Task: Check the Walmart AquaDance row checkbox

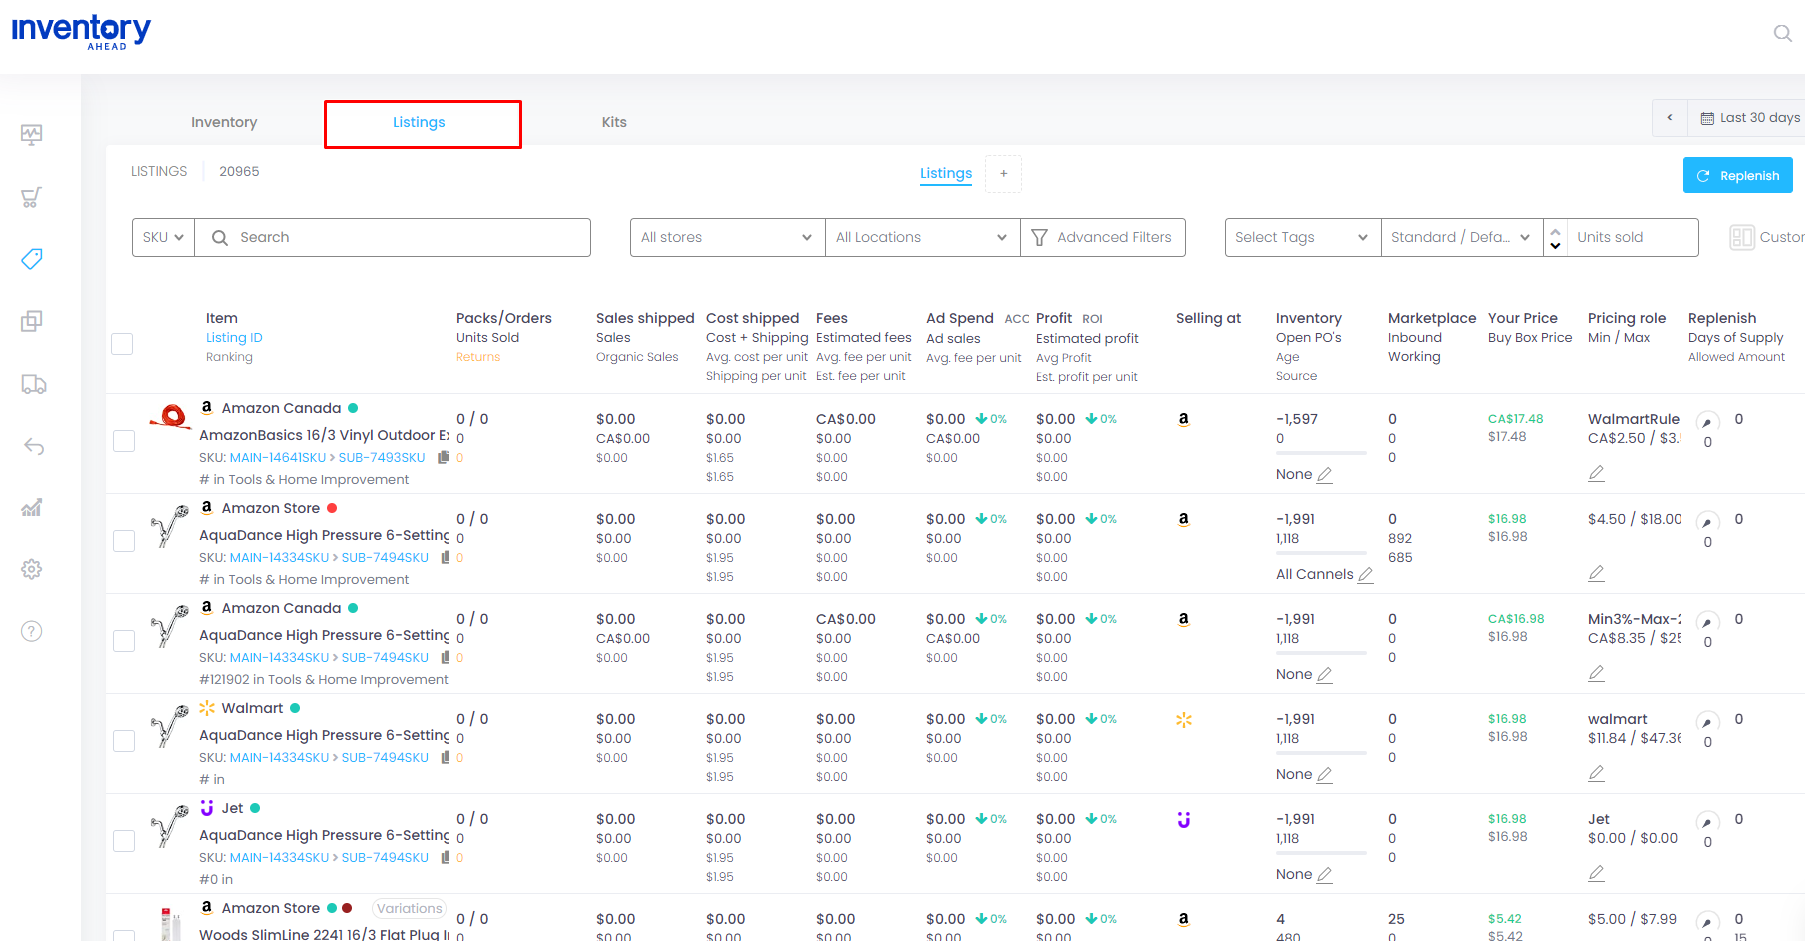Action: pos(124,741)
